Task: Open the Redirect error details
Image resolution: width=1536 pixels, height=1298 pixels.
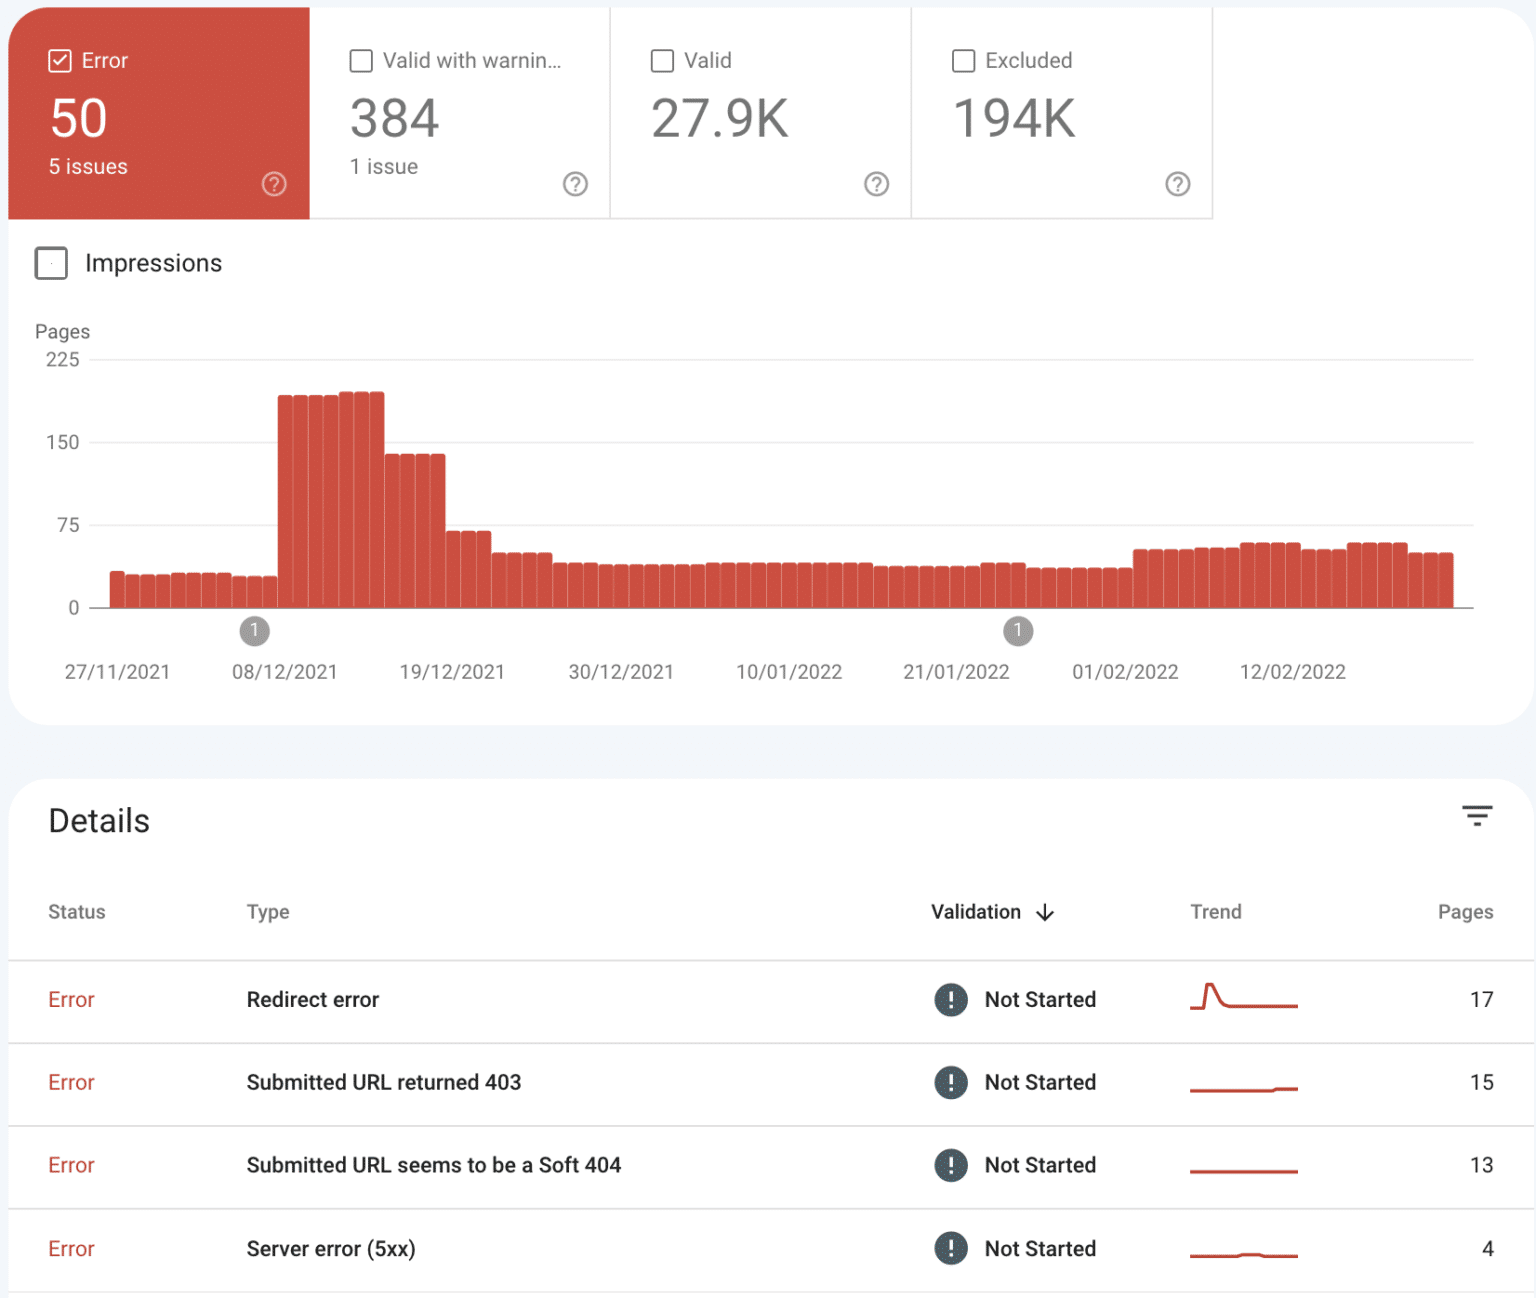Action: click(313, 1000)
